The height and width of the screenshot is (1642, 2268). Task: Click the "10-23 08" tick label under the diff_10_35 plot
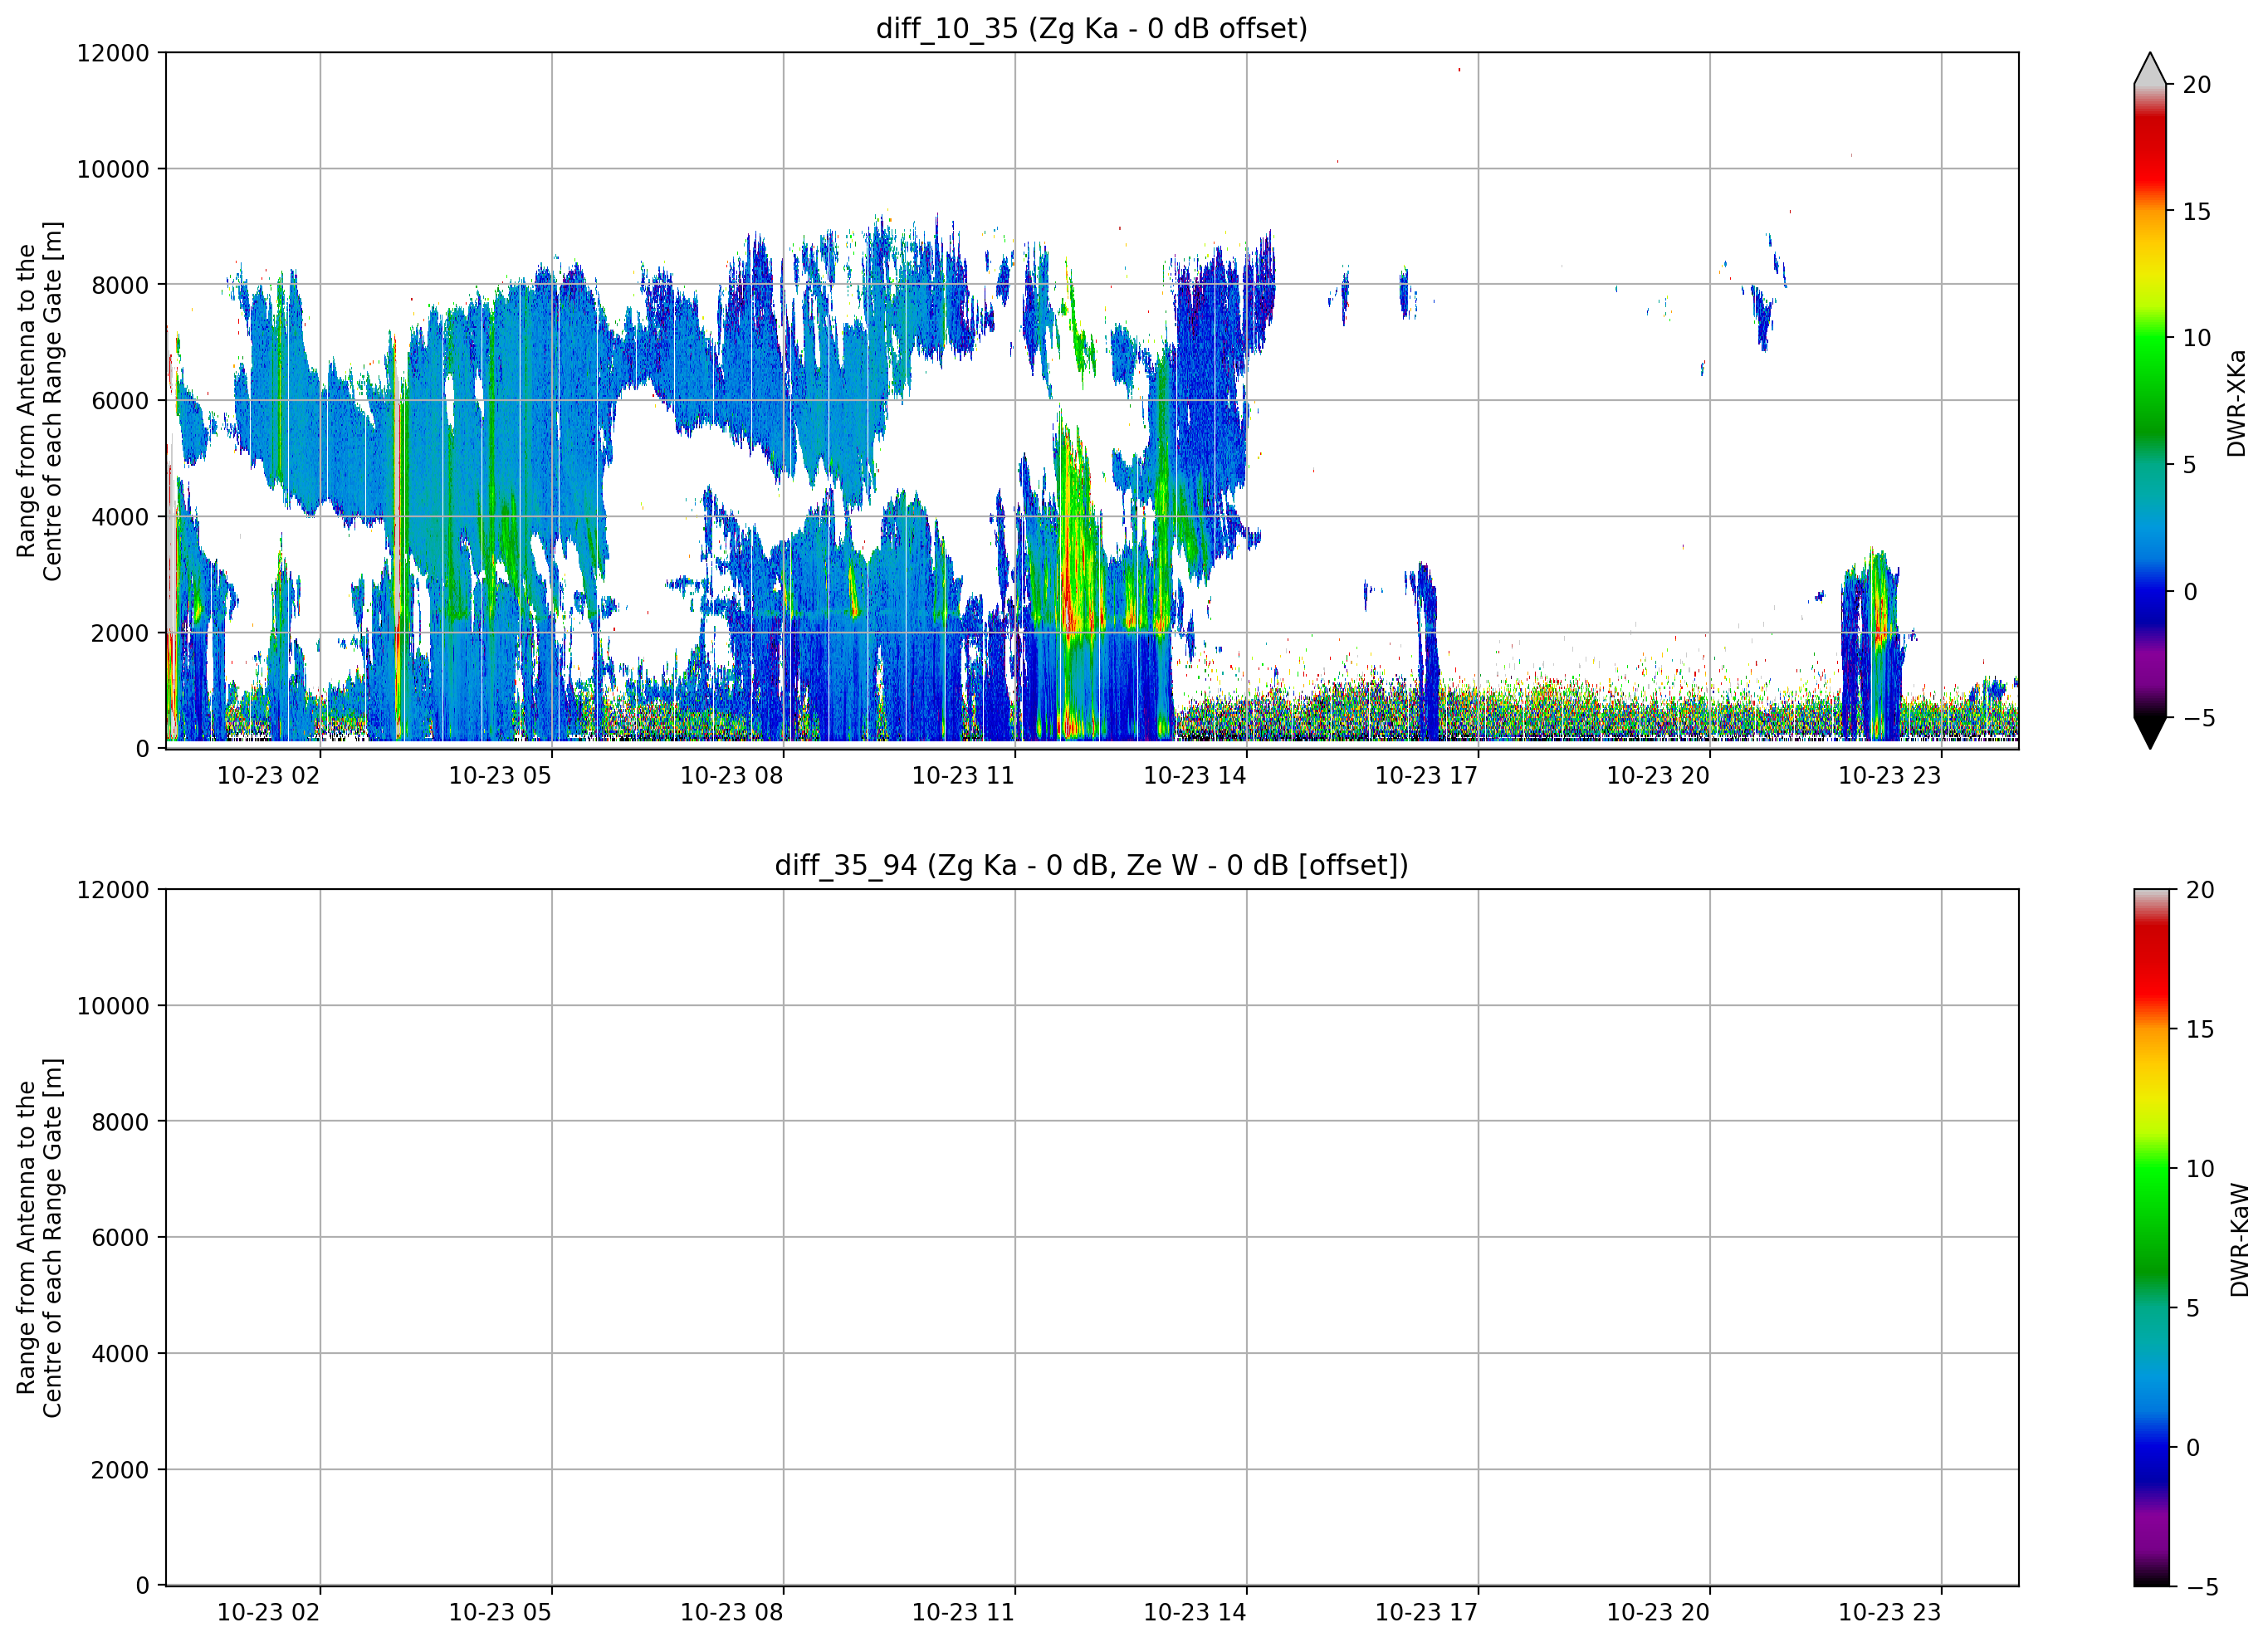click(732, 776)
